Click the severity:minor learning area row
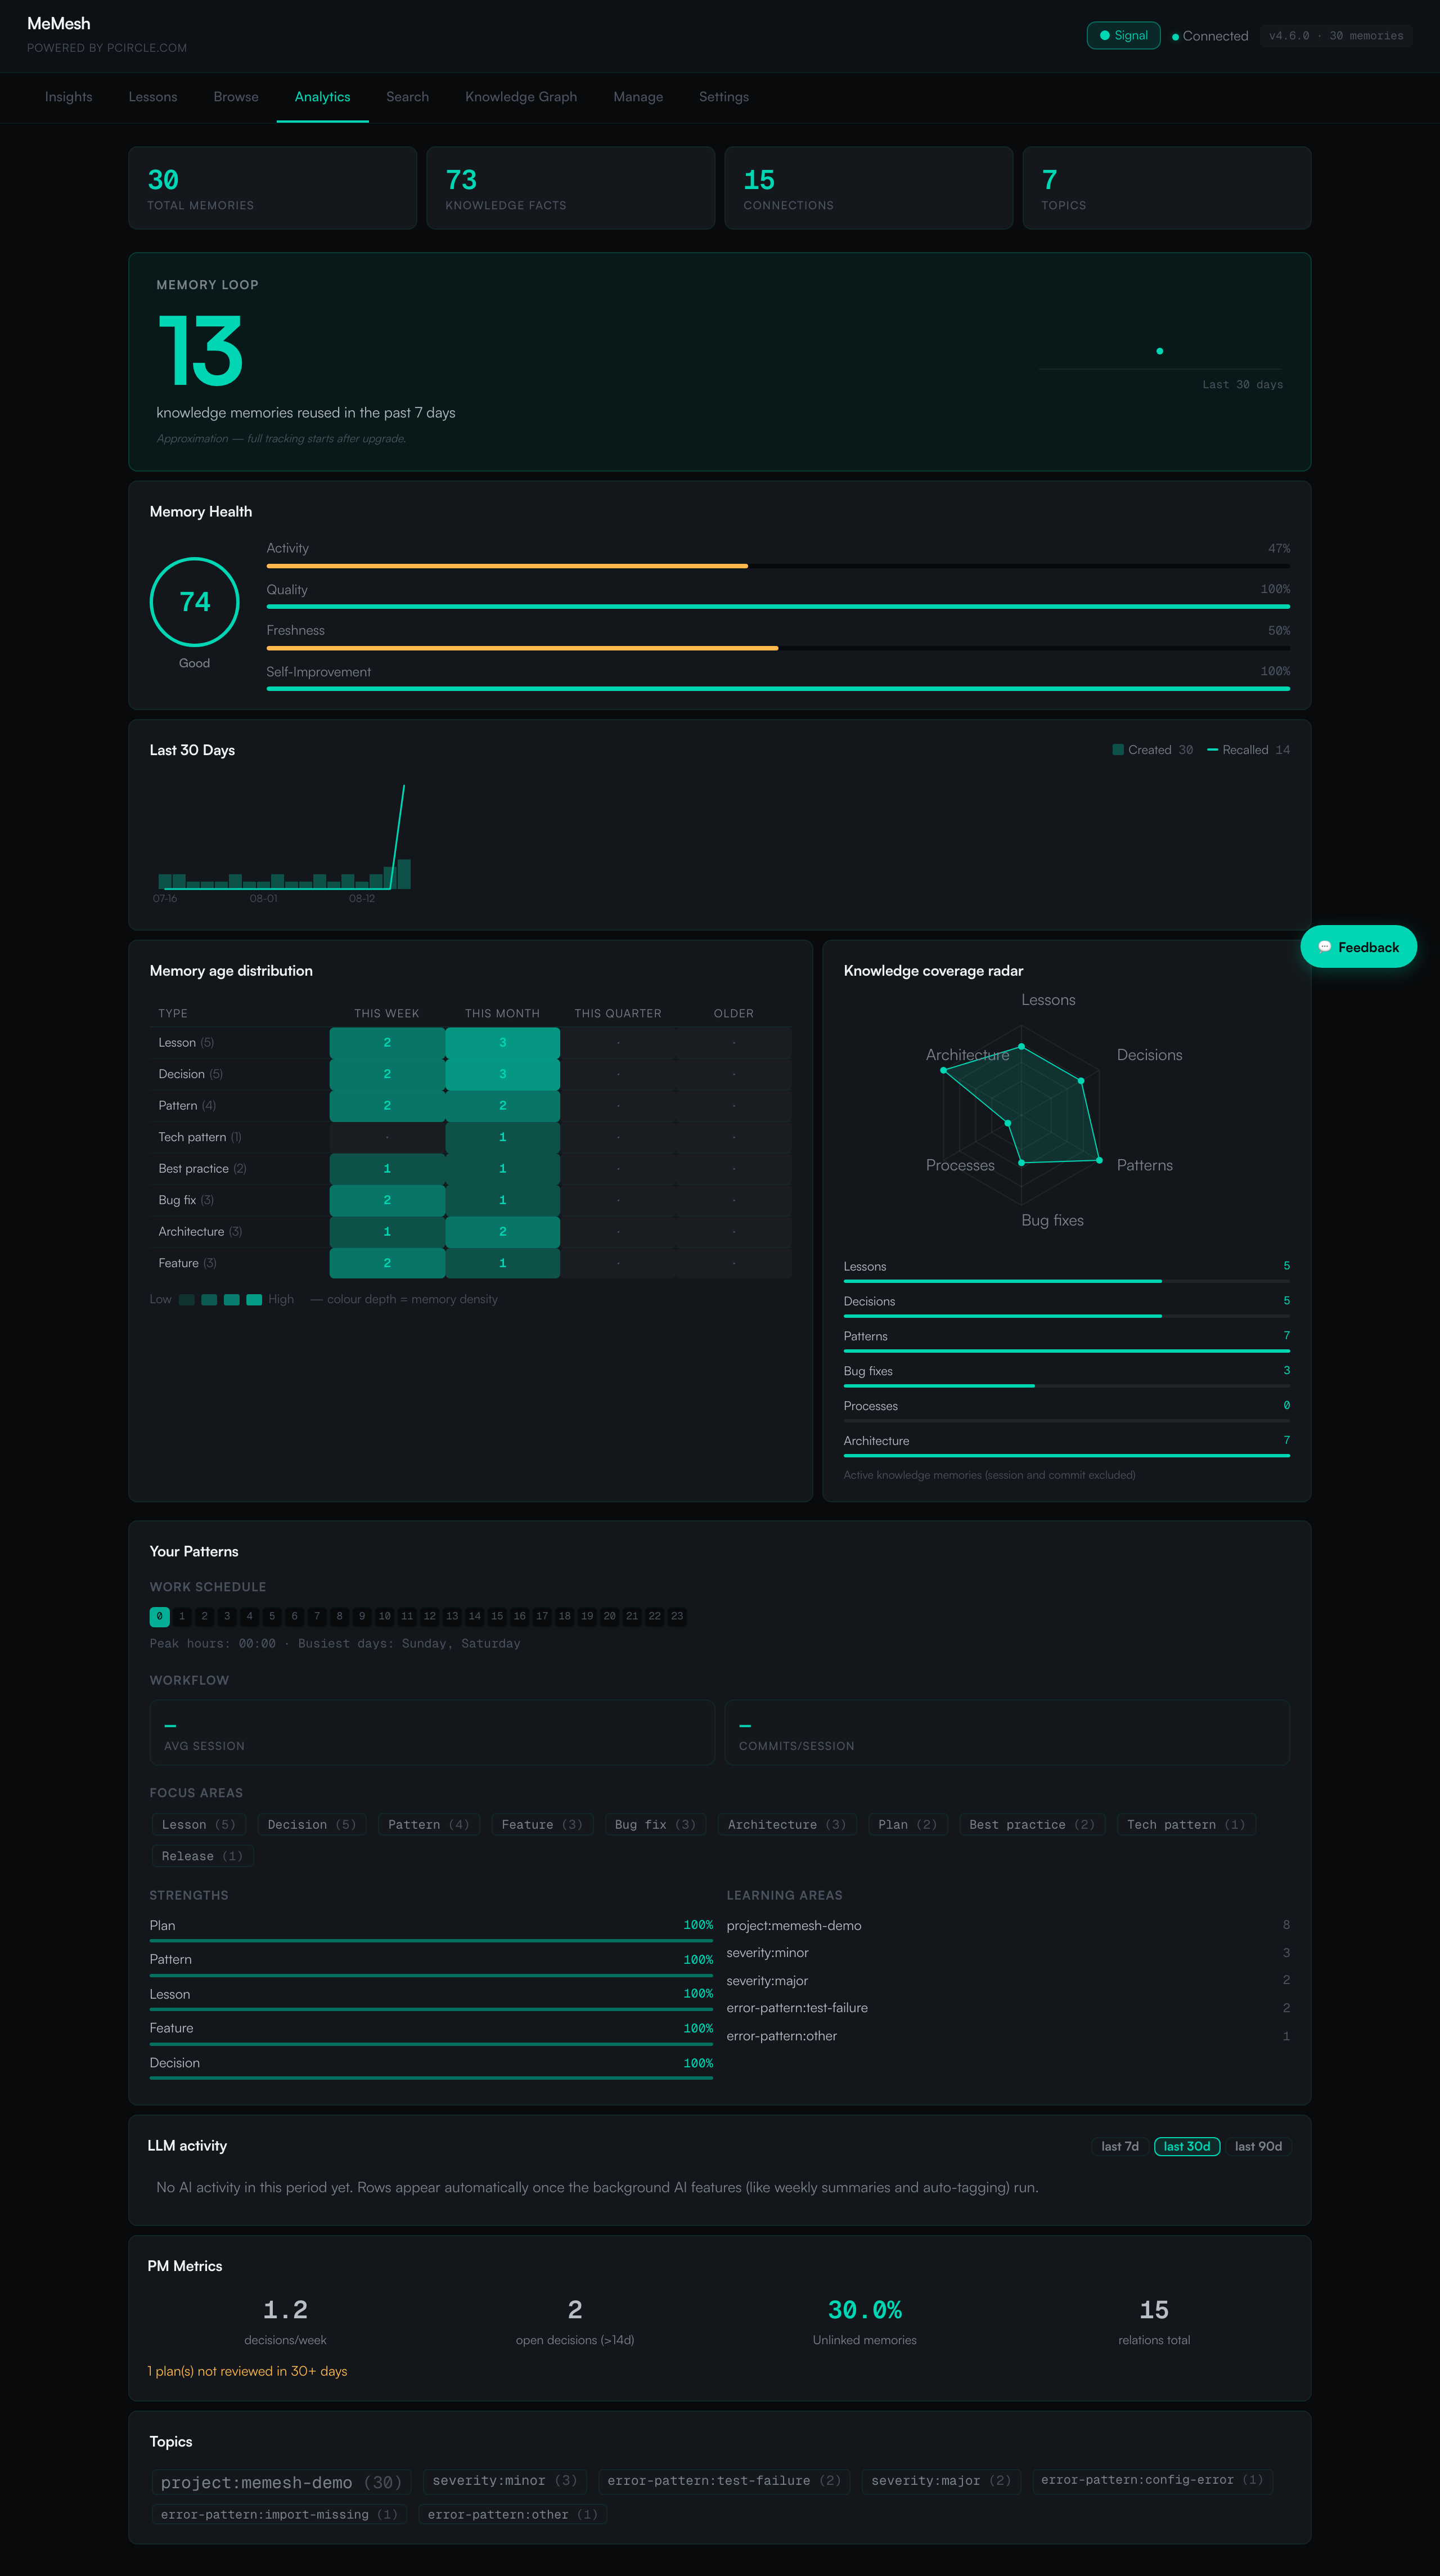The image size is (1440, 2576). pyautogui.click(x=1008, y=1953)
